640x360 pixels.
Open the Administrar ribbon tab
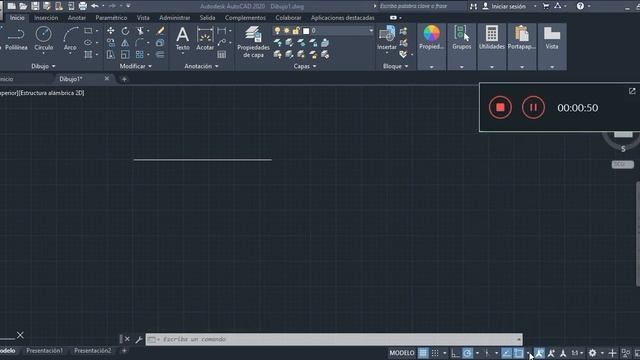point(175,18)
